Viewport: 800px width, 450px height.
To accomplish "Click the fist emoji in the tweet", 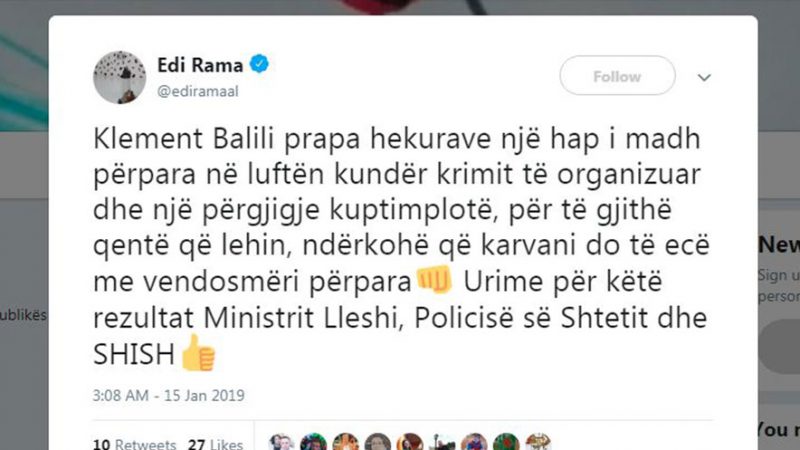I will tap(435, 280).
